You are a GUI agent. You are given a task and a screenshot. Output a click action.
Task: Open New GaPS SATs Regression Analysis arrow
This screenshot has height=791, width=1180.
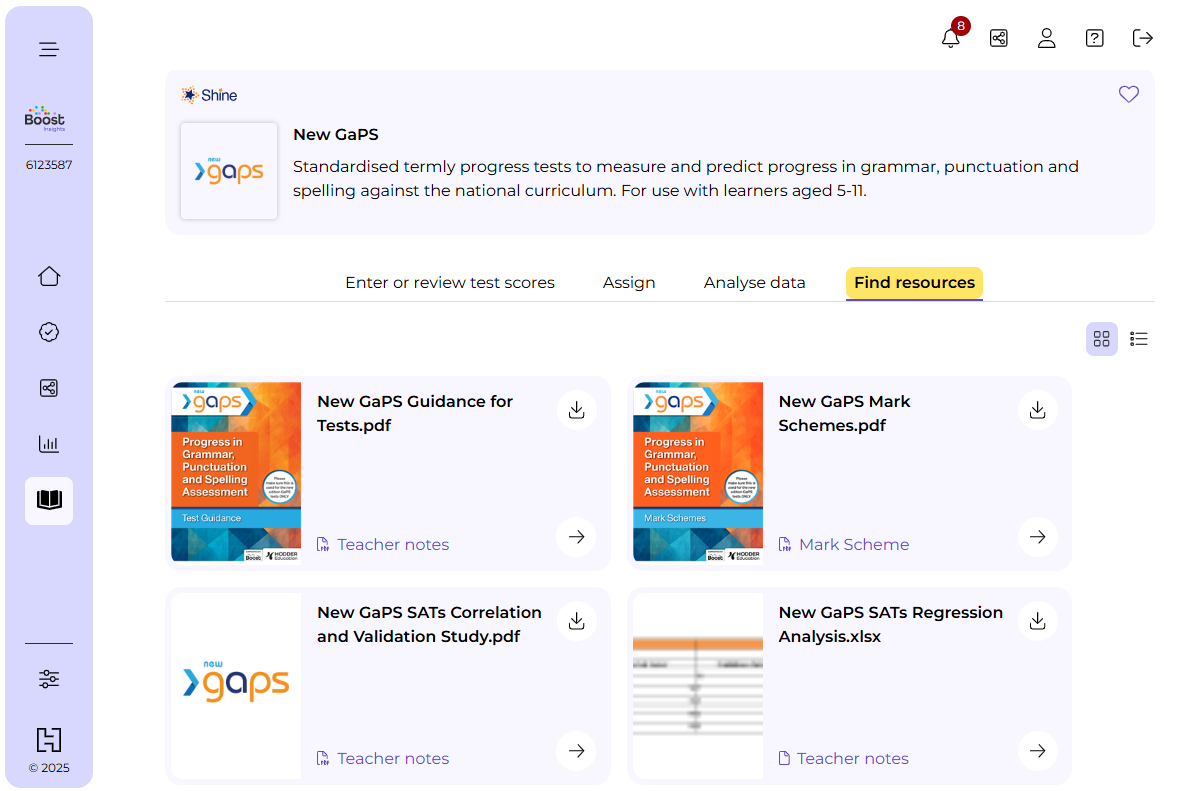coord(1037,751)
